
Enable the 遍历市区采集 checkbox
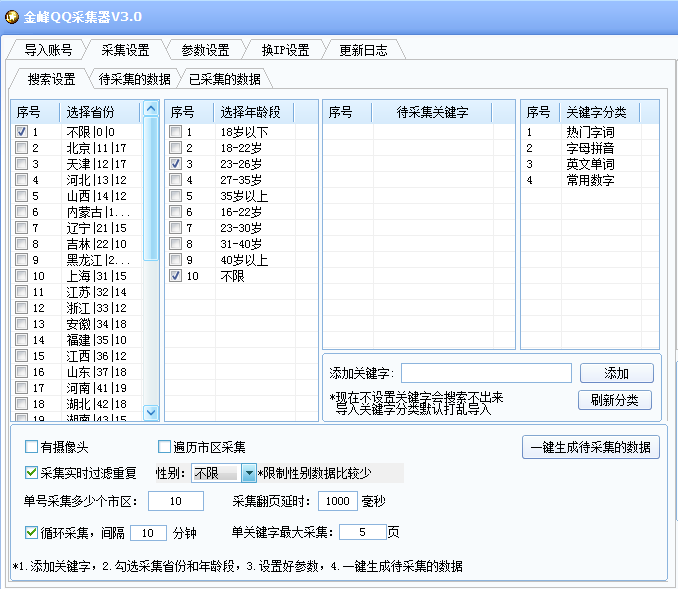coord(164,447)
